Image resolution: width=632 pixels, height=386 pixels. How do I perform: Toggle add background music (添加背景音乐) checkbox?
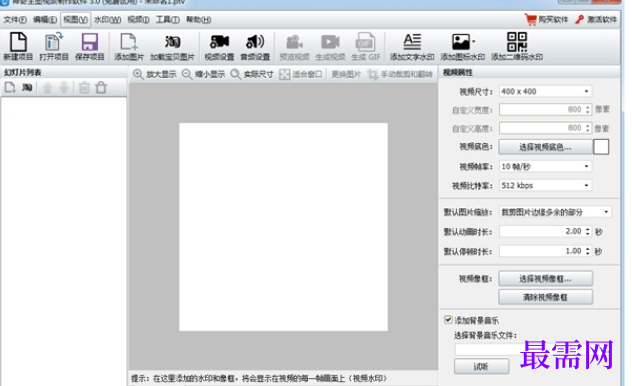click(x=448, y=320)
